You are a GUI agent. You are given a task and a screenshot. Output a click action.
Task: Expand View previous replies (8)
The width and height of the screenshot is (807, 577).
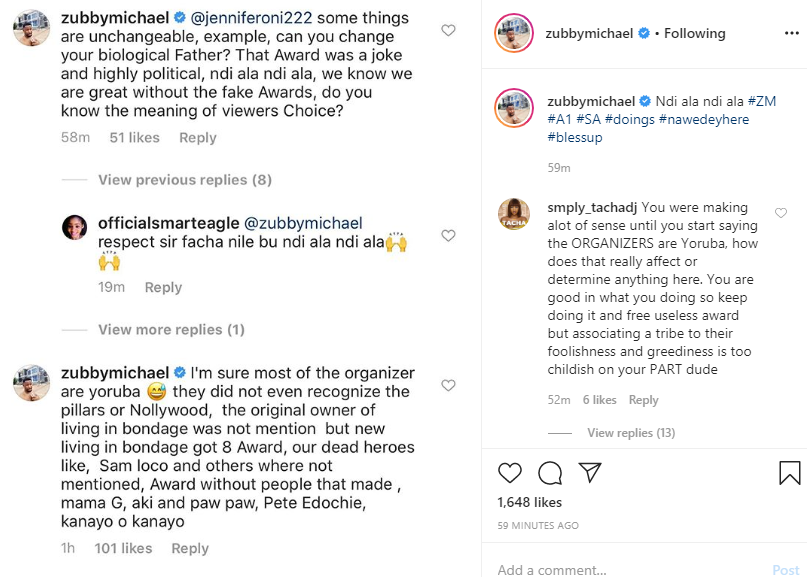185,180
